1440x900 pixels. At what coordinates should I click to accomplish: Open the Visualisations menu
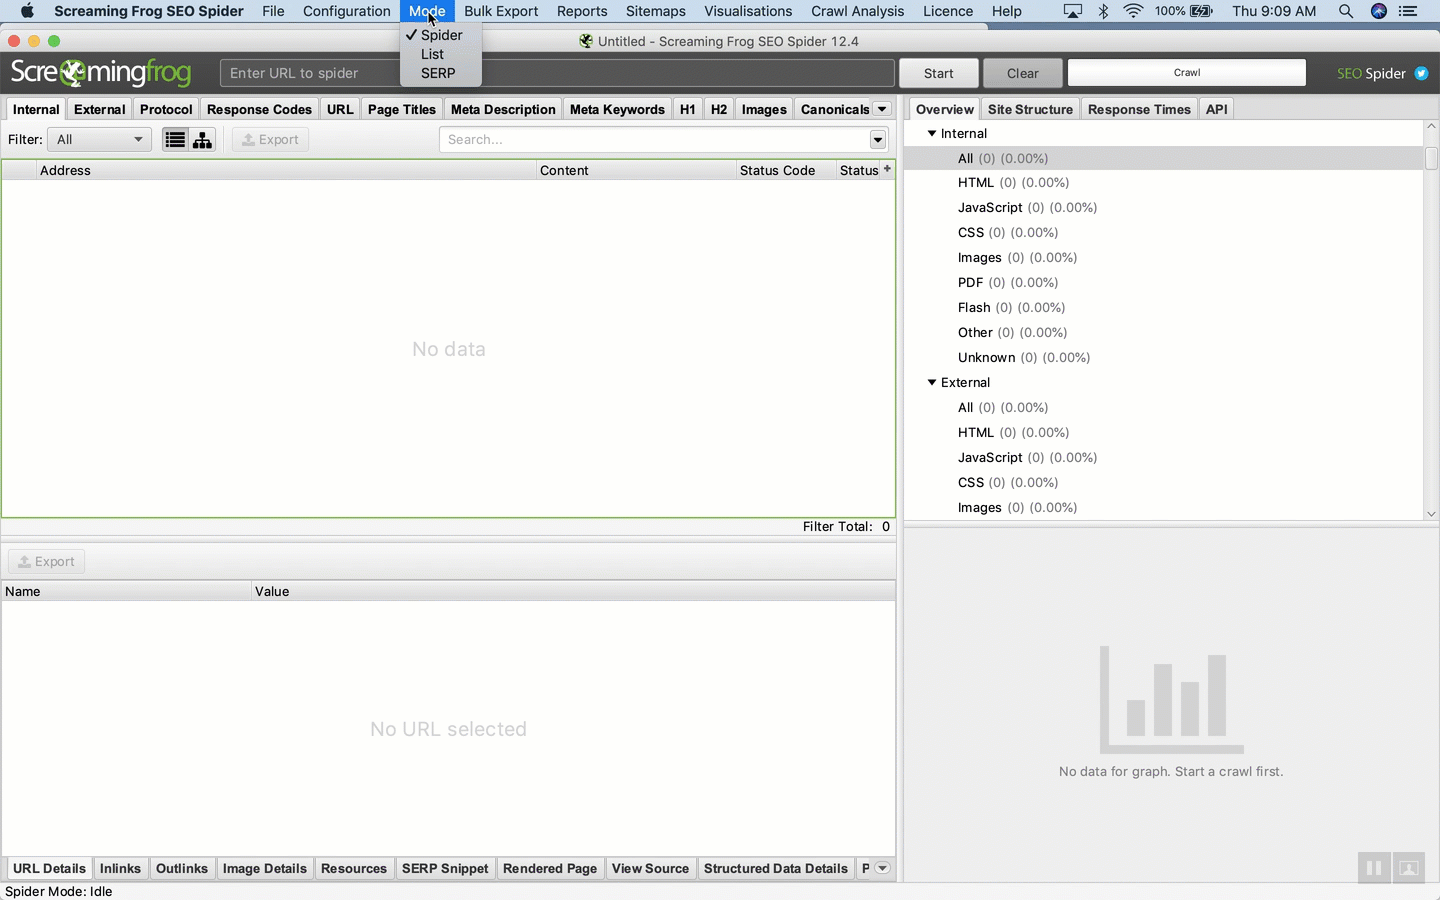(748, 11)
